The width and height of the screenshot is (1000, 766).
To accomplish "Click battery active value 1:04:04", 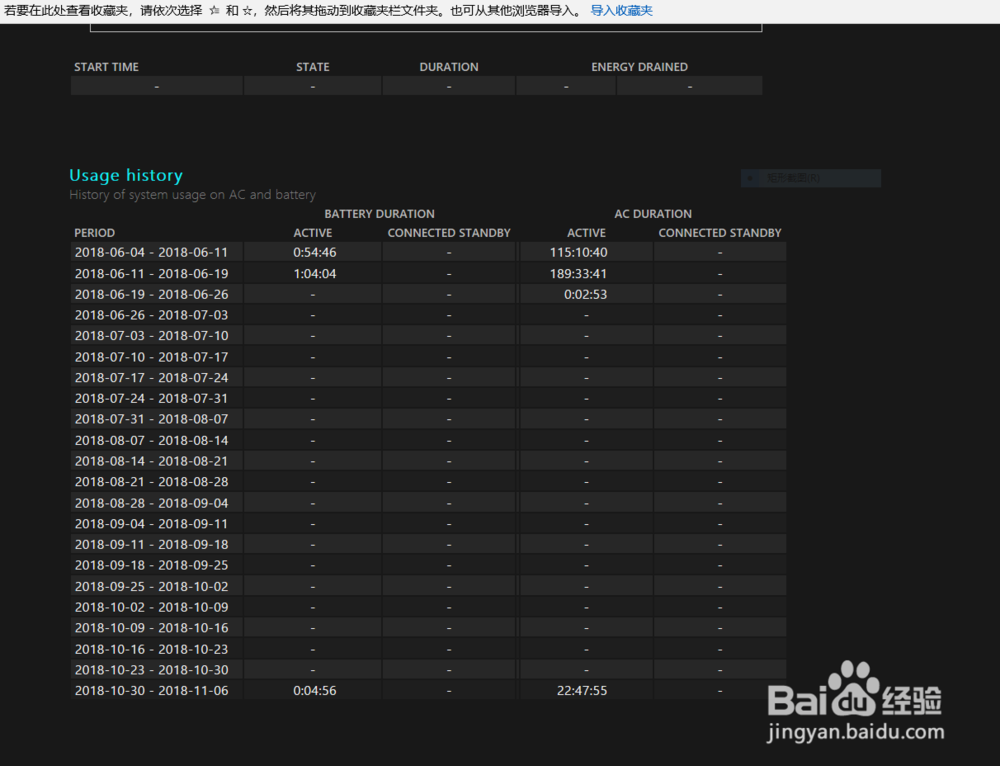I will point(314,274).
